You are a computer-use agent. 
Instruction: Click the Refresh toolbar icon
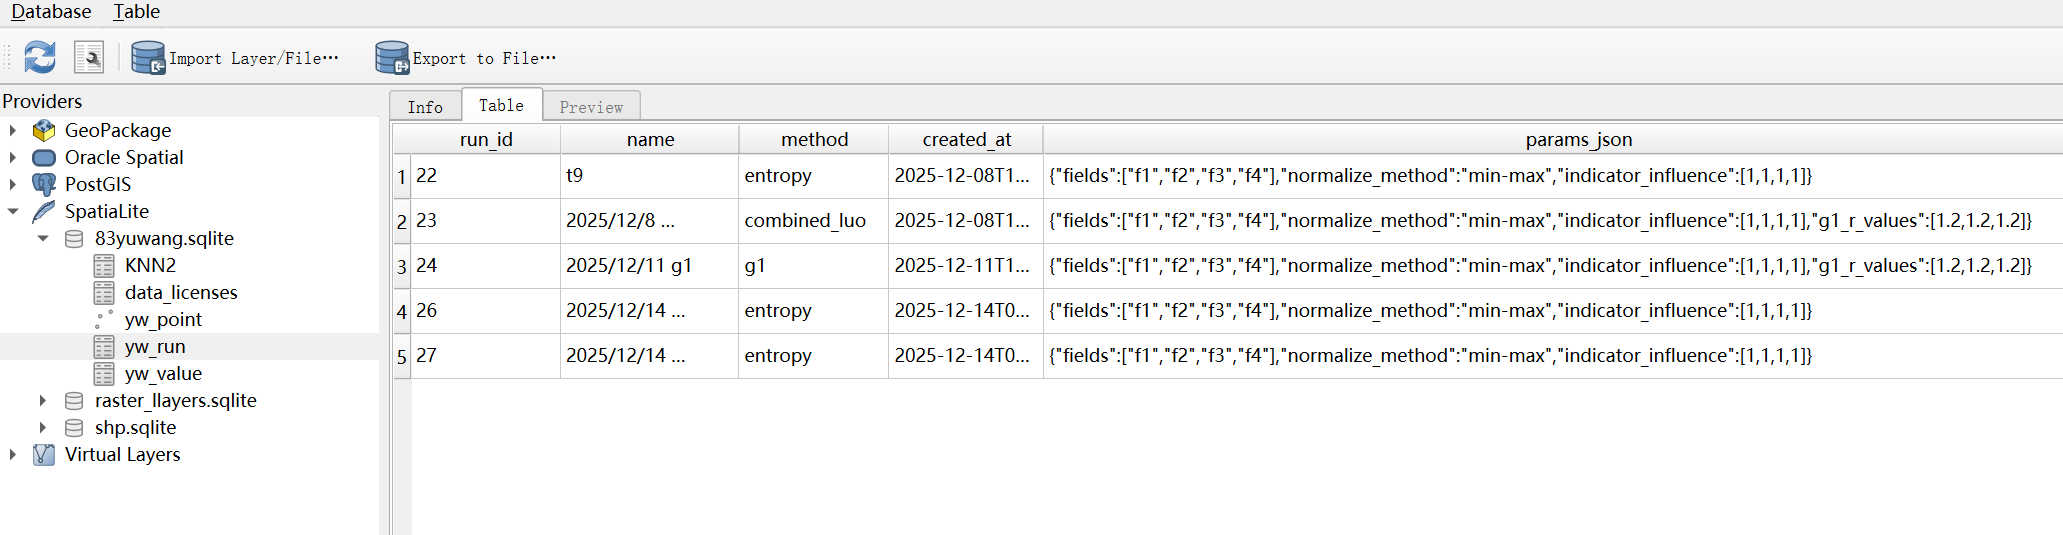click(40, 57)
